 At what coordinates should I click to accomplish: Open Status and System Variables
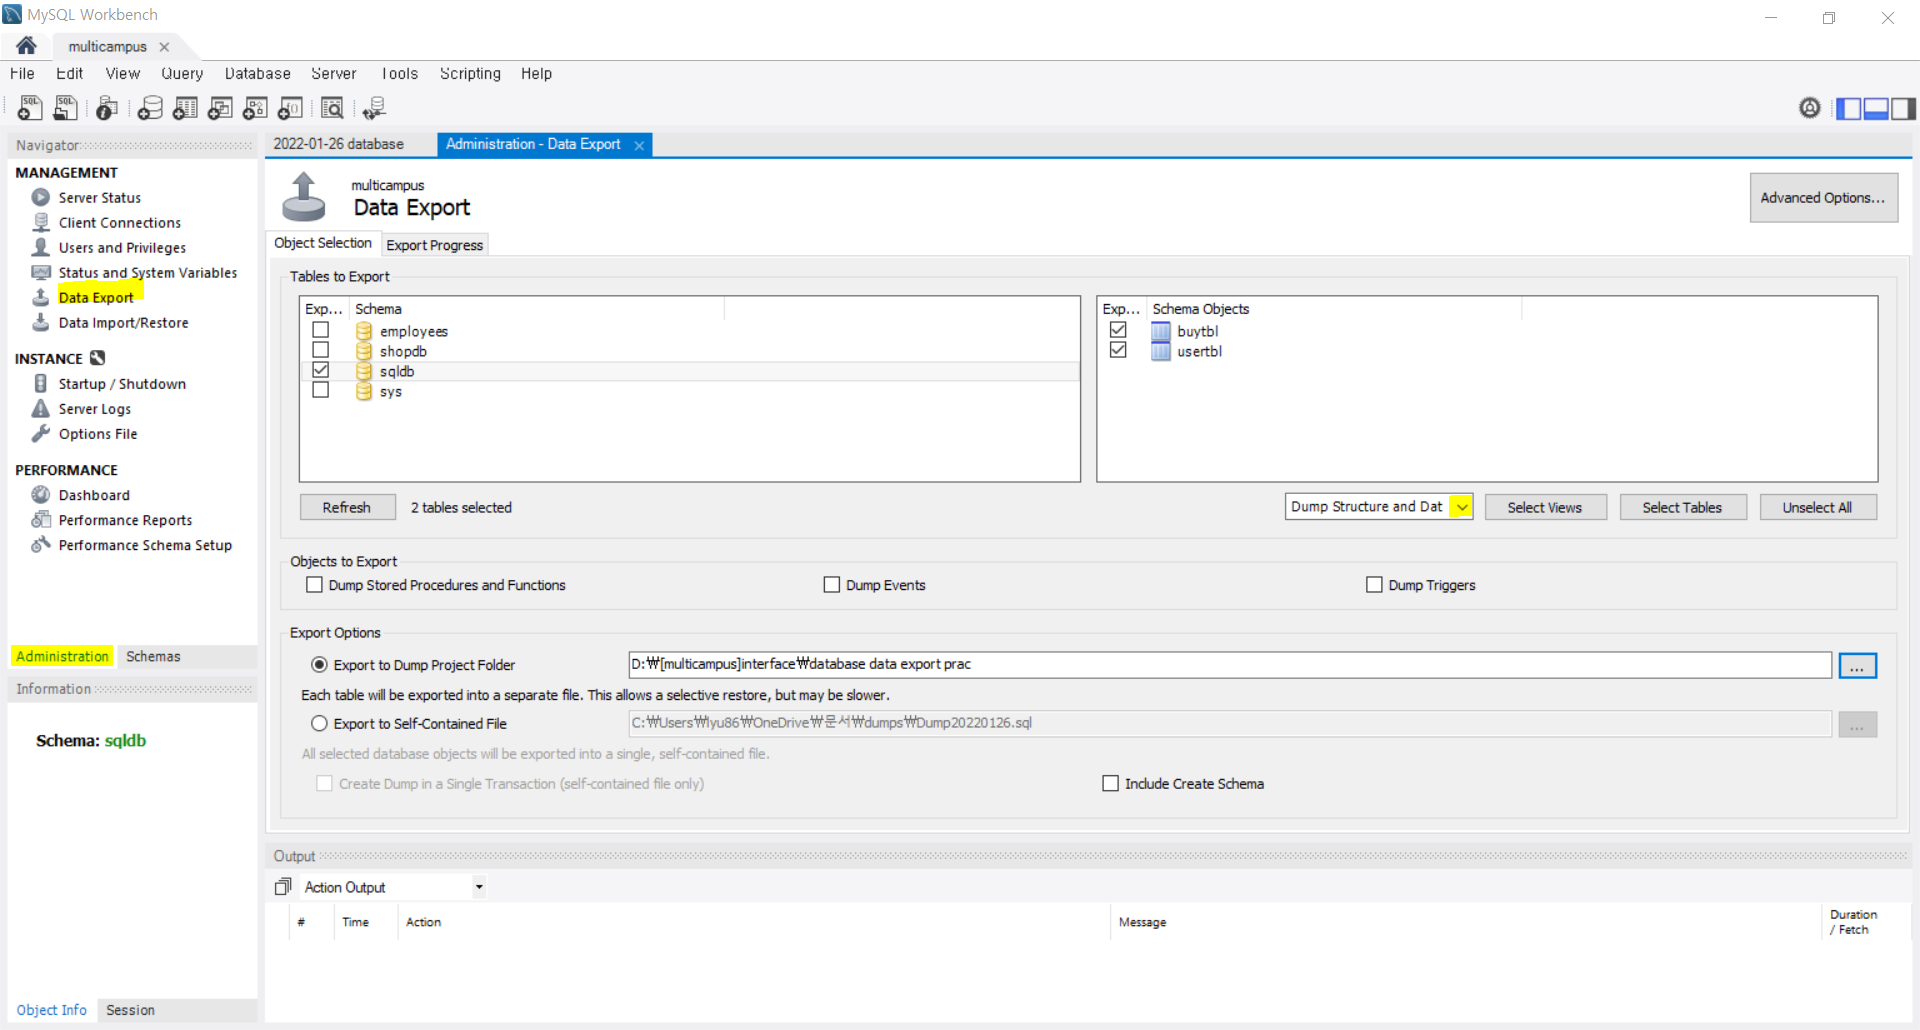tap(148, 272)
